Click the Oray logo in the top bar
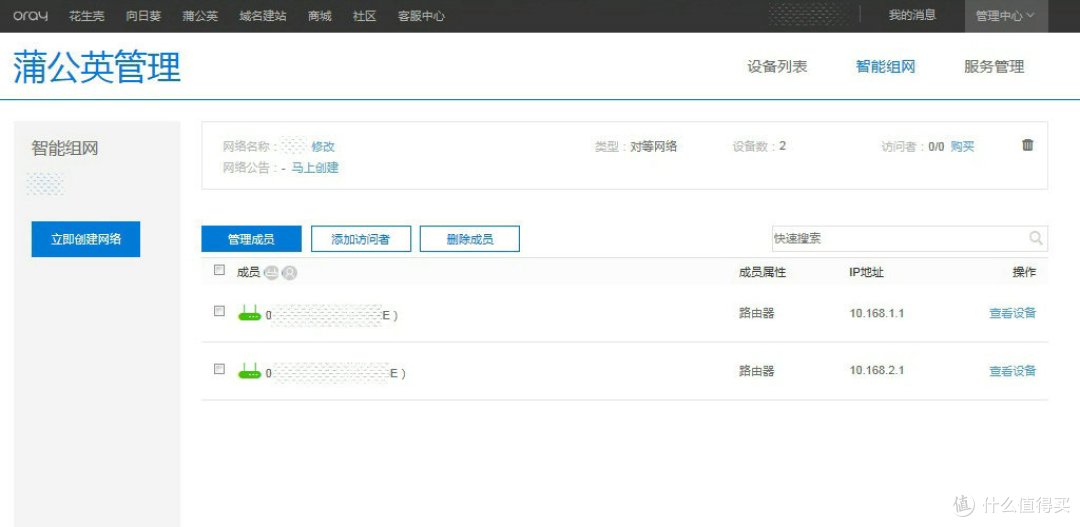 [x=30, y=16]
